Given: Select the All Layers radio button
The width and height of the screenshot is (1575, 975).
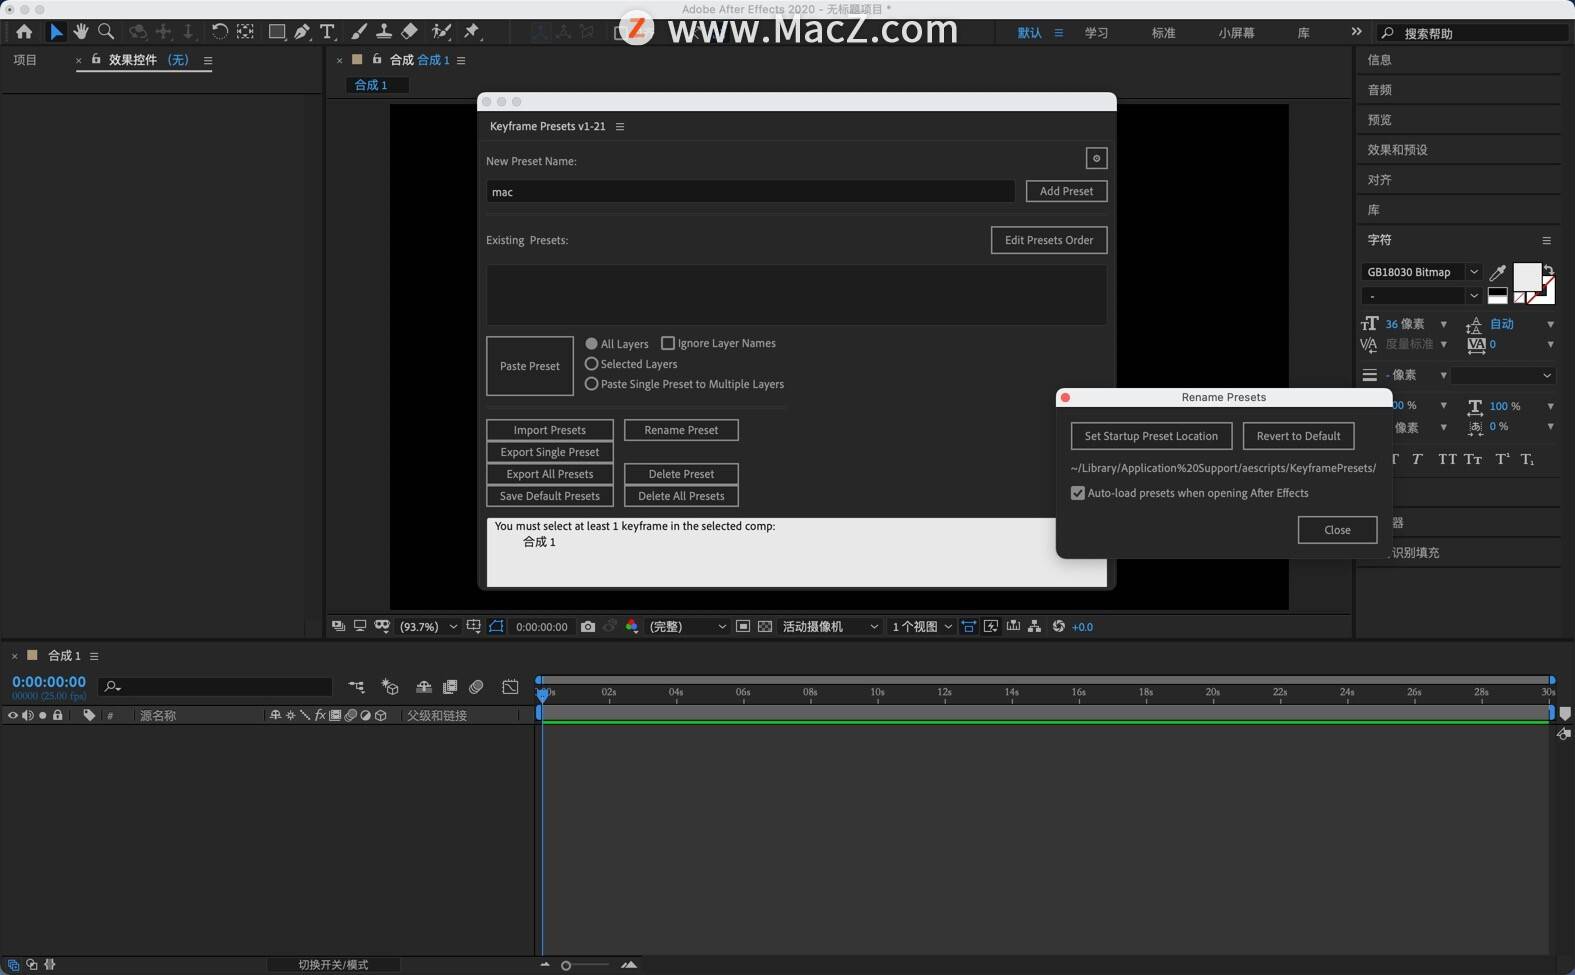Looking at the screenshot, I should (x=592, y=343).
